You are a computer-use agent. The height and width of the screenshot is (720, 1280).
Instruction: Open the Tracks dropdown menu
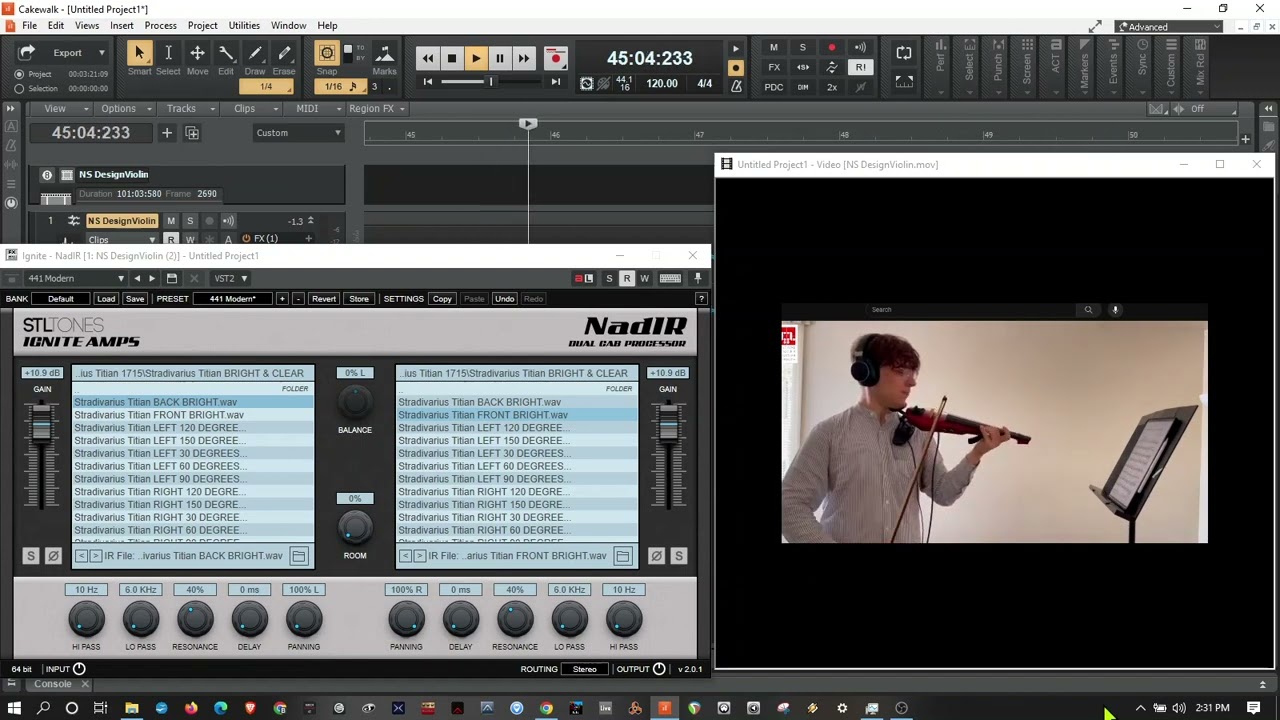[187, 108]
